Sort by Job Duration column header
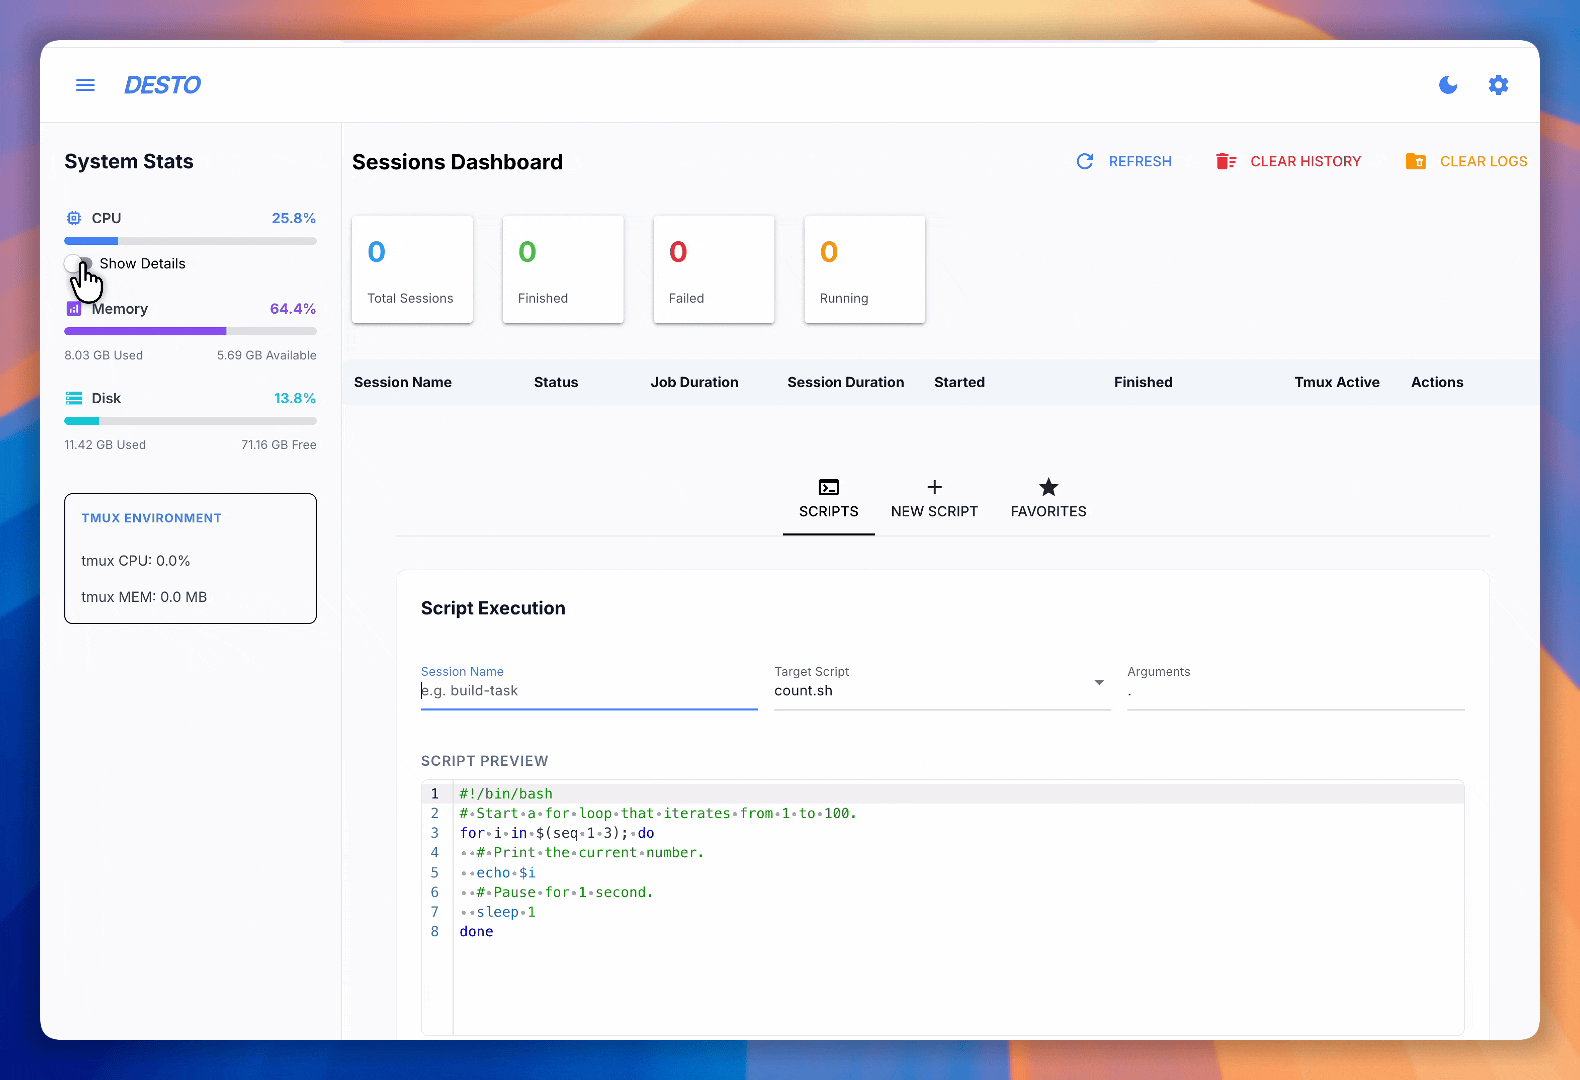 click(x=695, y=382)
